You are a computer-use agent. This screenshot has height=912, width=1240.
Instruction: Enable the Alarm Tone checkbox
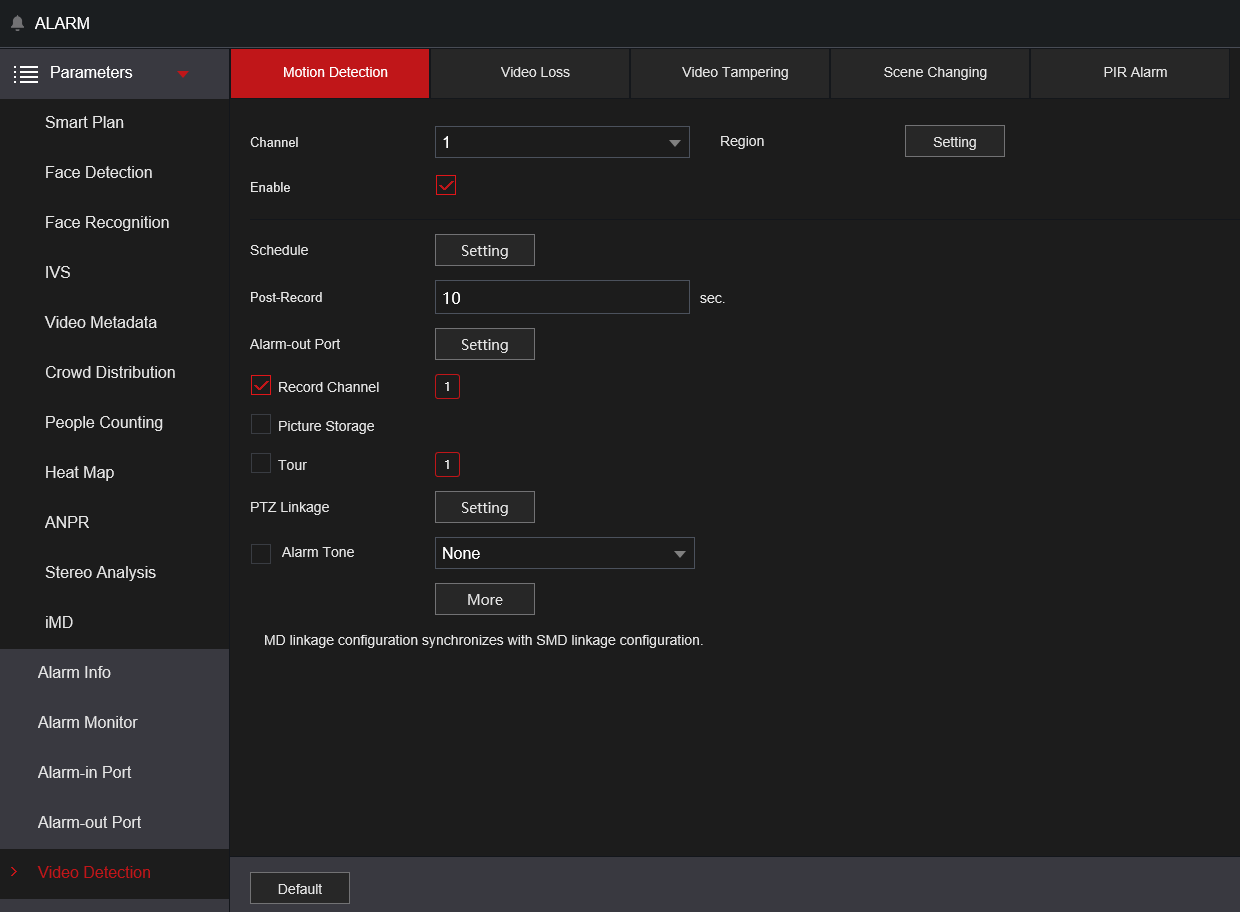coord(261,553)
